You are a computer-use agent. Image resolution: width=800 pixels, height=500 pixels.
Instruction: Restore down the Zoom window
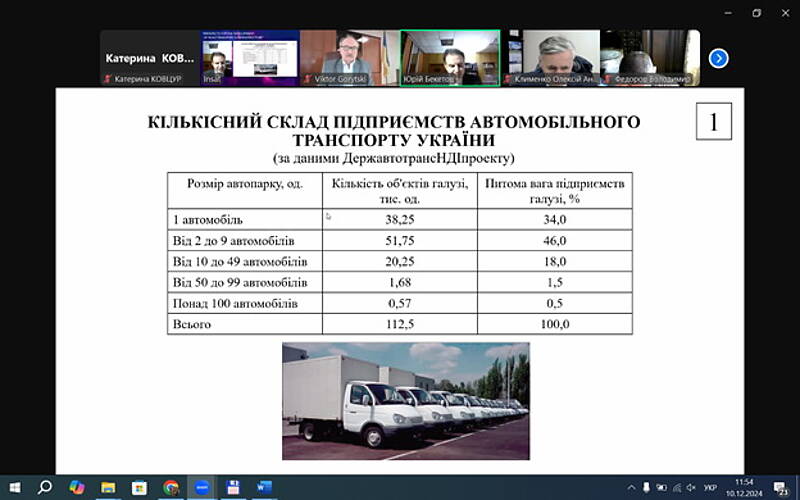coord(757,13)
